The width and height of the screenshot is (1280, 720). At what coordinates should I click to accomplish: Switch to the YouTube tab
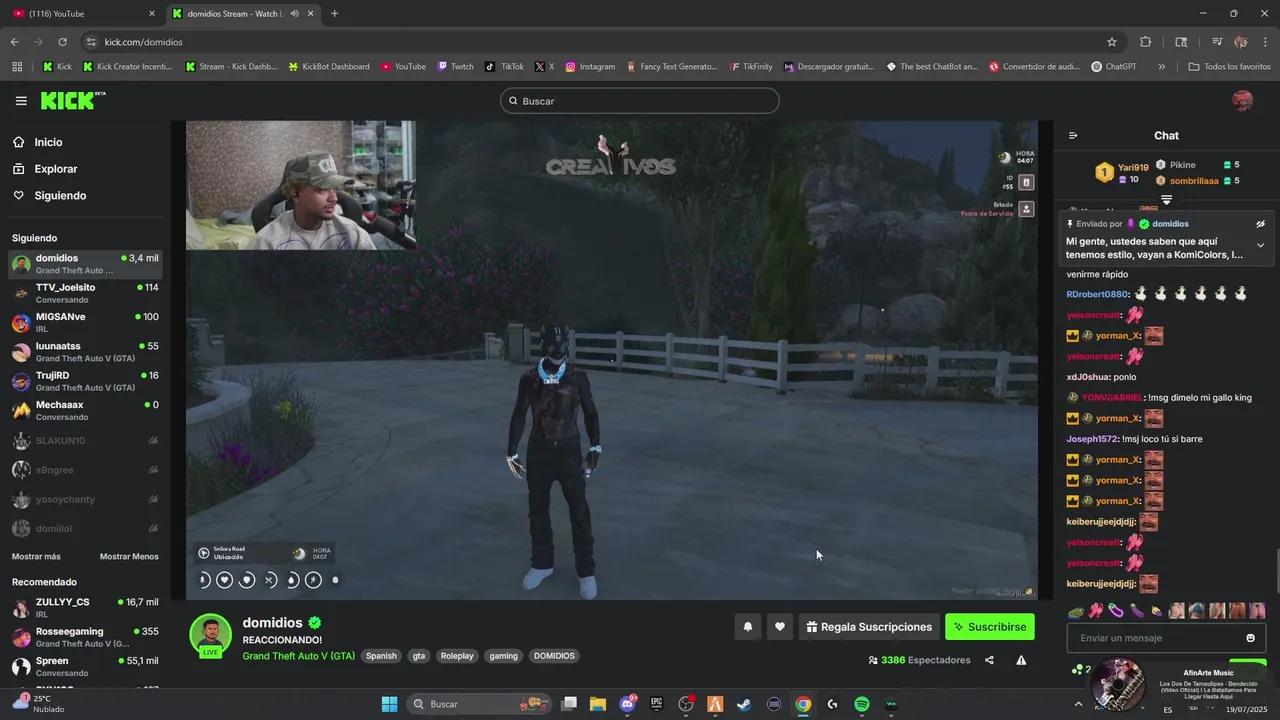tap(85, 13)
